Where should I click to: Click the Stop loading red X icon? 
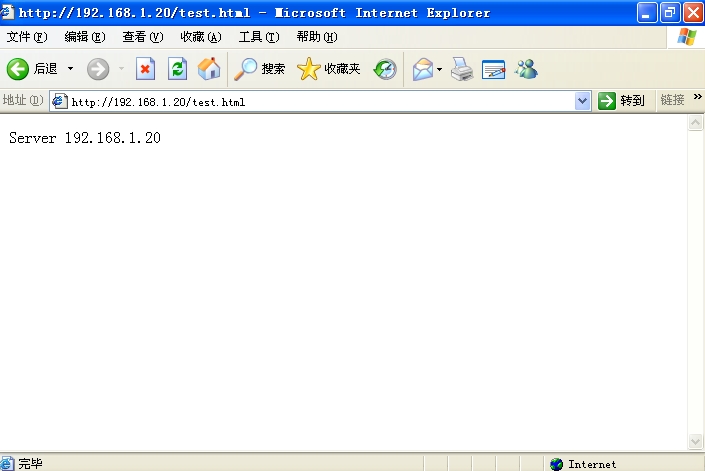[x=146, y=69]
